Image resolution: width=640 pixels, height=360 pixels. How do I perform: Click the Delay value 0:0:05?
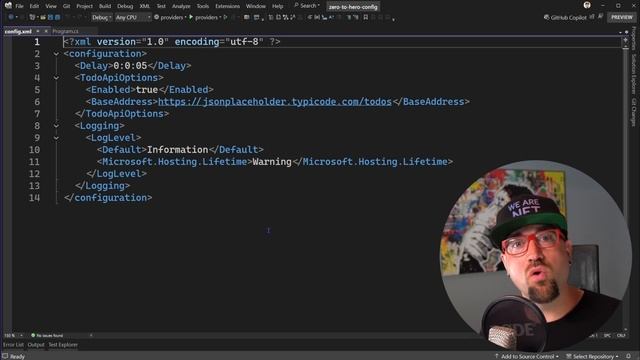(130, 66)
